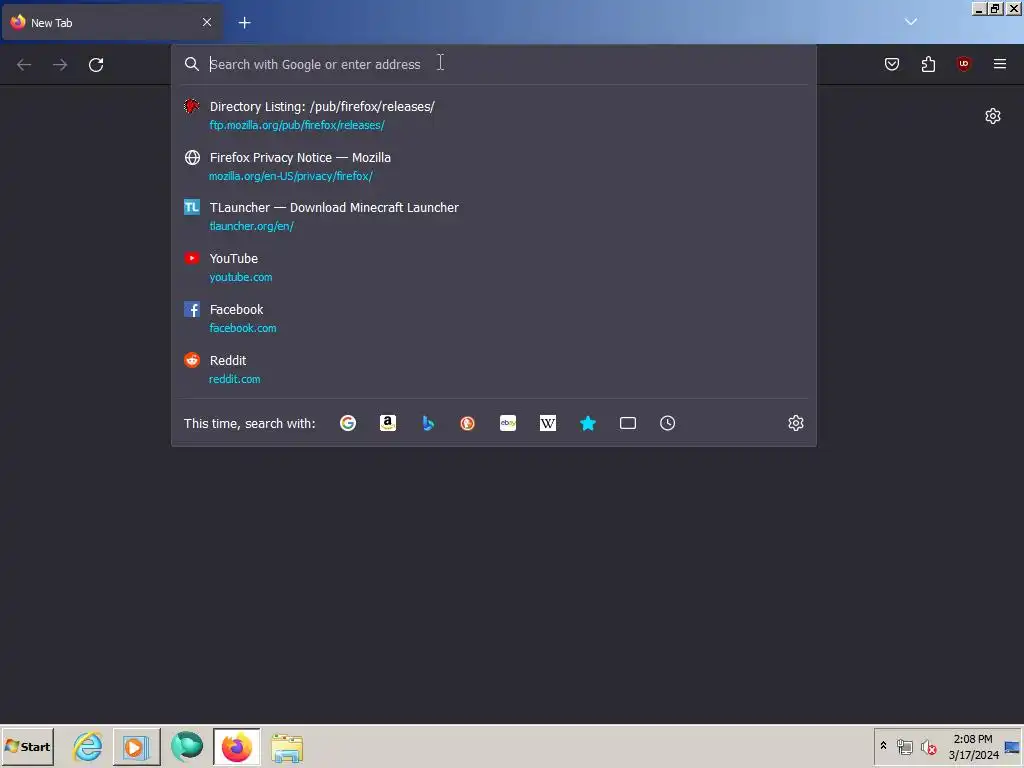Select the New Tab tab

111,23
